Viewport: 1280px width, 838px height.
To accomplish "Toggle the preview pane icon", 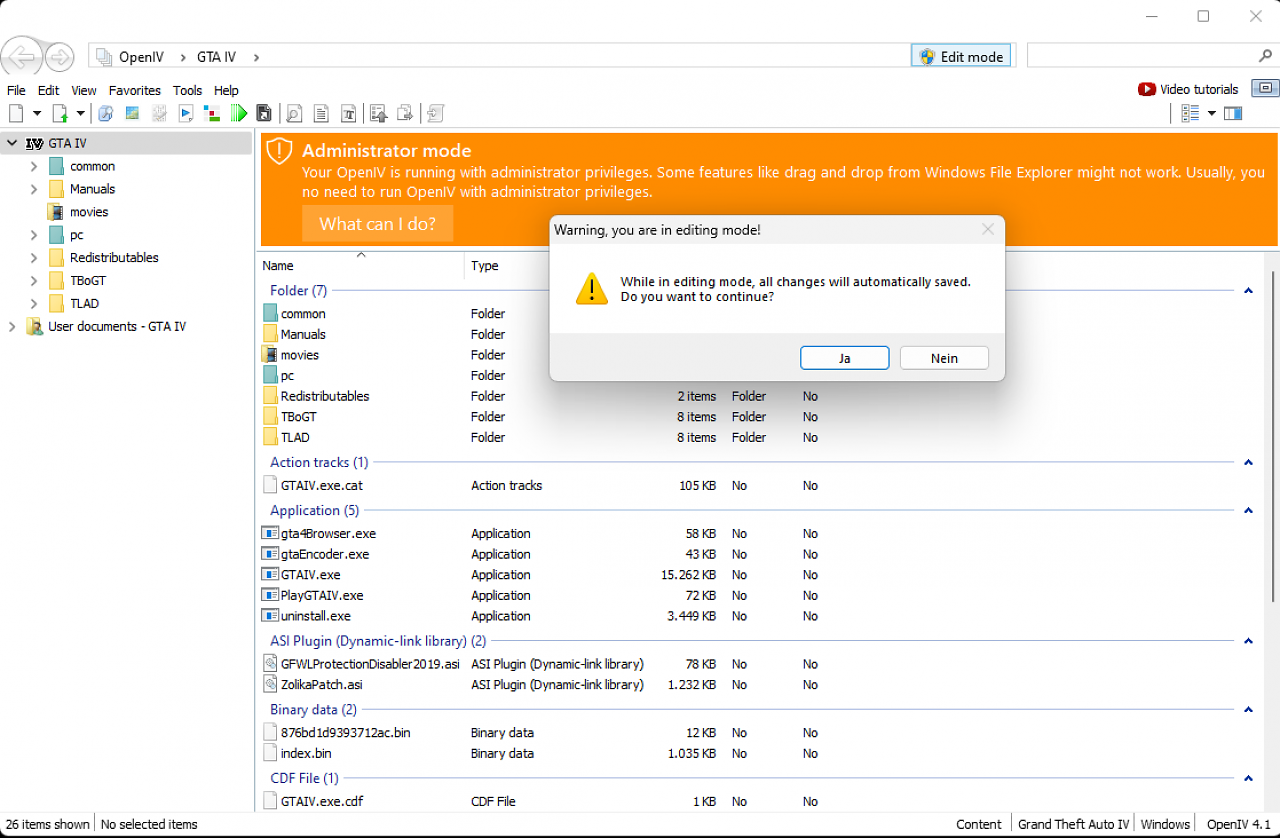I will click(1233, 113).
